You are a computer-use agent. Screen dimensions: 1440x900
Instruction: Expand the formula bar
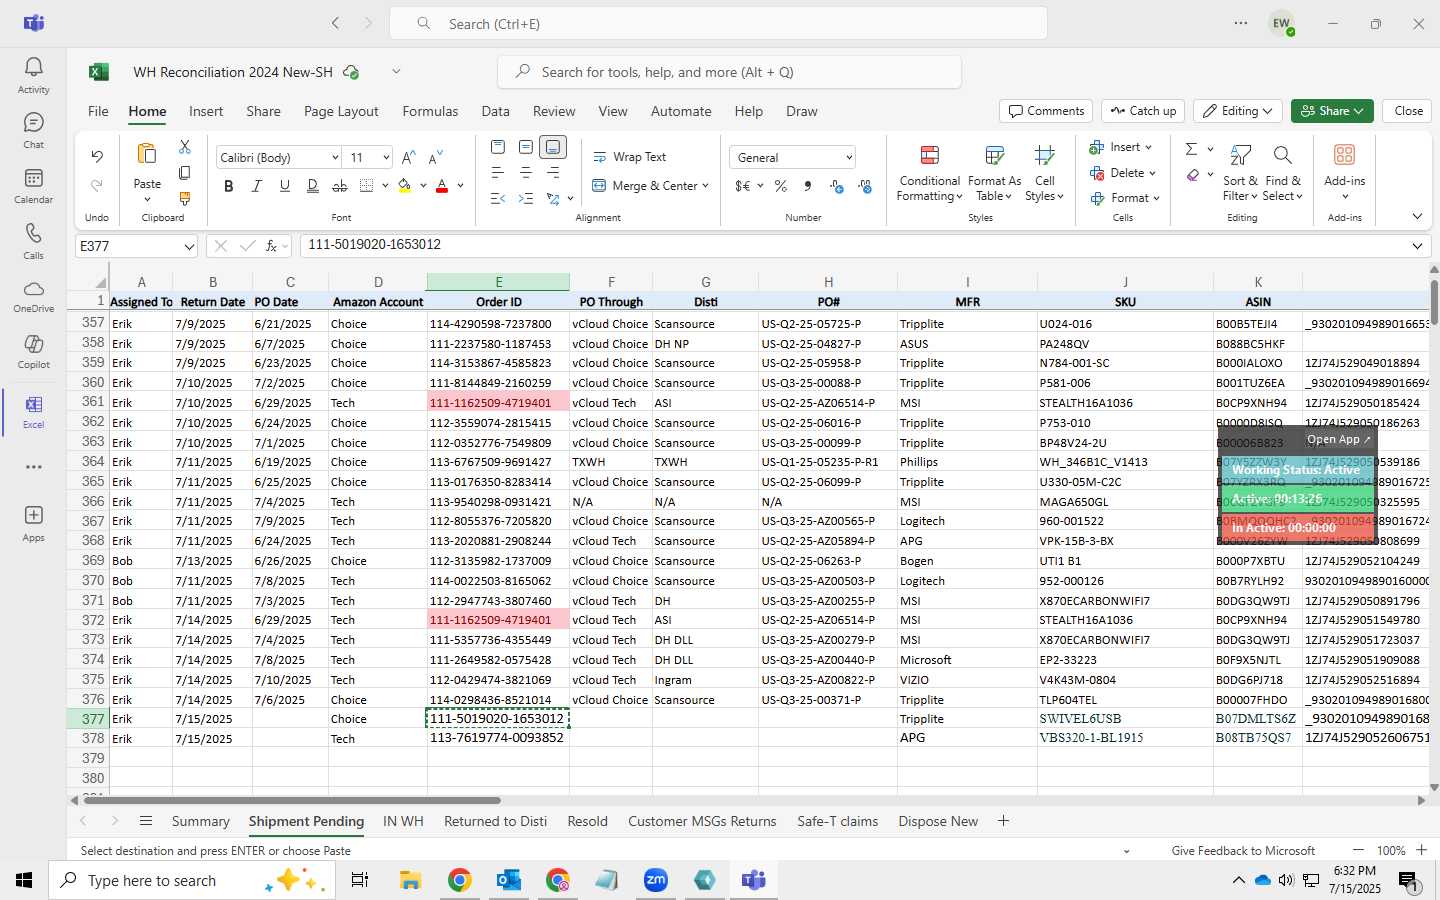(x=1417, y=246)
